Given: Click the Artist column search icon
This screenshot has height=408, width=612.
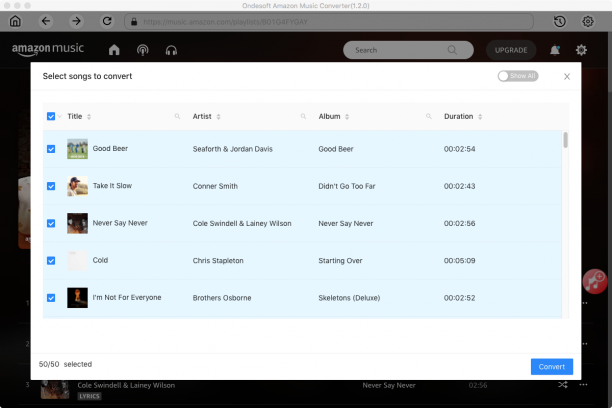Looking at the screenshot, I should point(303,116).
